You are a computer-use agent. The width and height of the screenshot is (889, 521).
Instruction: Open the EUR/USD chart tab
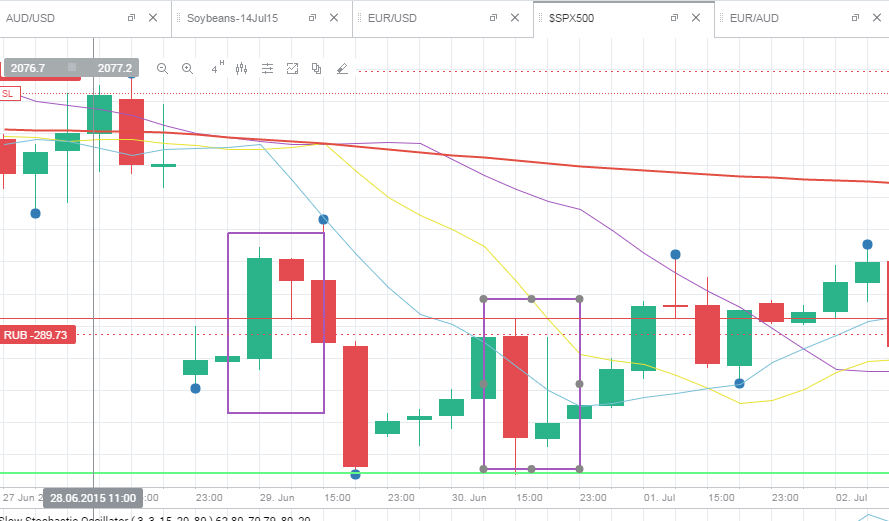click(392, 18)
